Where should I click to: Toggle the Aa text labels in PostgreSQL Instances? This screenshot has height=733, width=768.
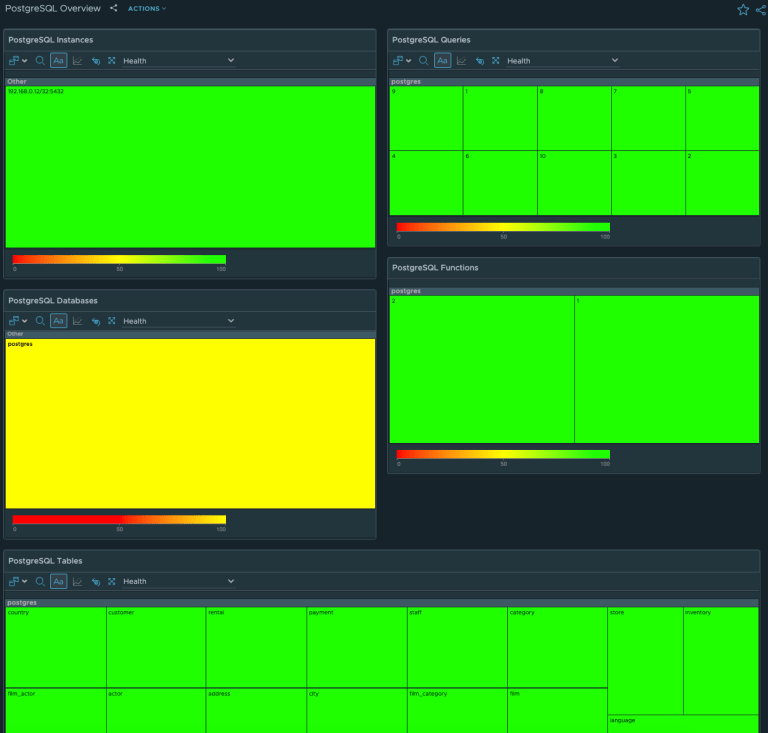click(59, 61)
